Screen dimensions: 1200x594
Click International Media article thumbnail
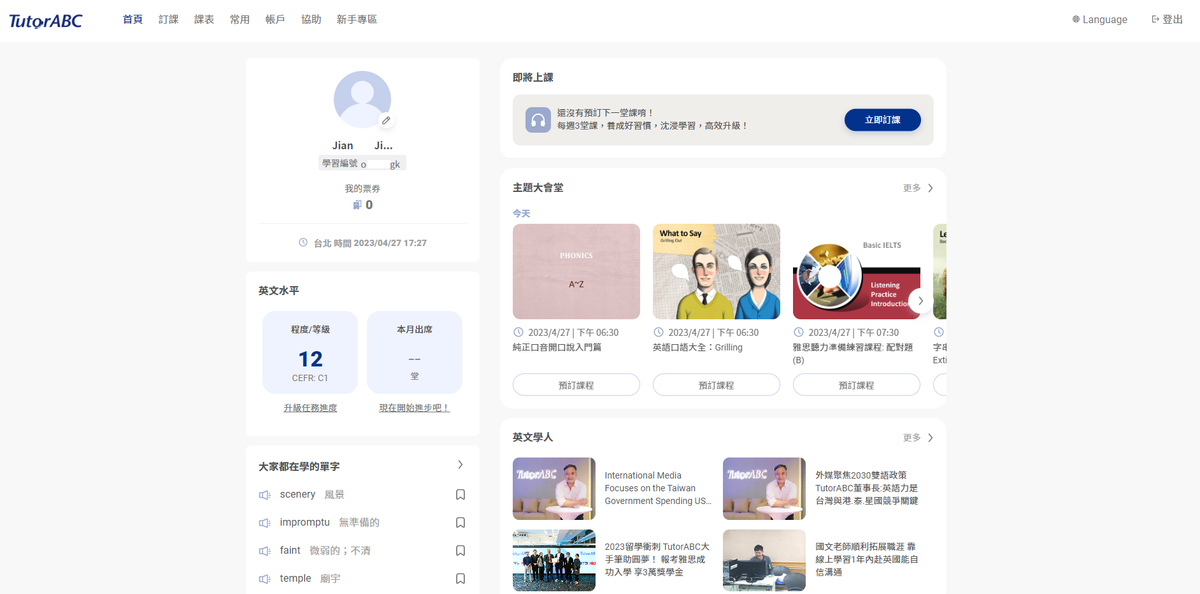point(554,489)
